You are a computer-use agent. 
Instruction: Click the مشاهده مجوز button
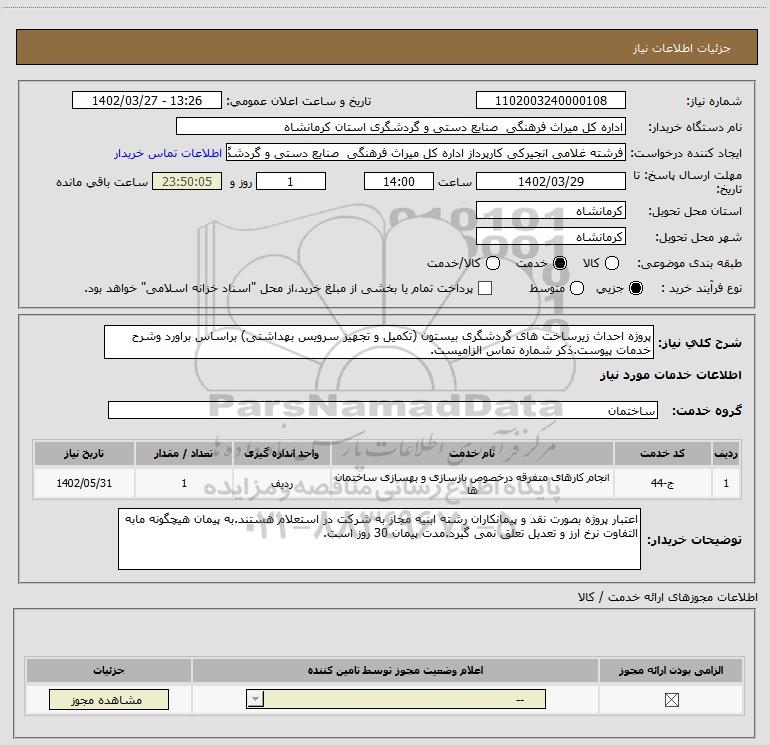[x=109, y=700]
